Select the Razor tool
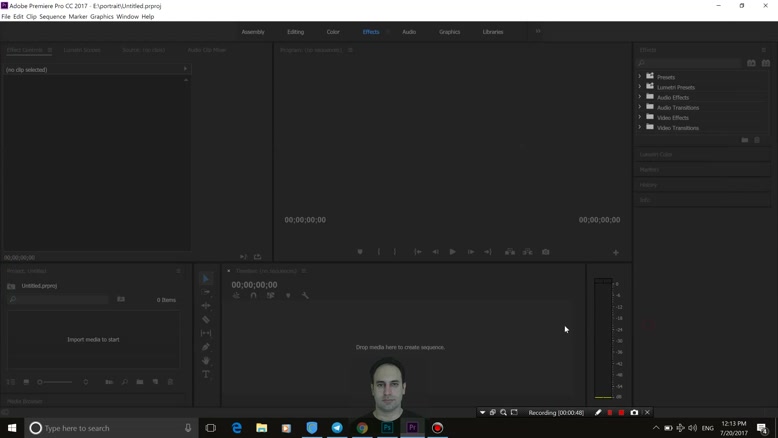Screen dimensions: 778x438 pyautogui.click(x=206, y=320)
